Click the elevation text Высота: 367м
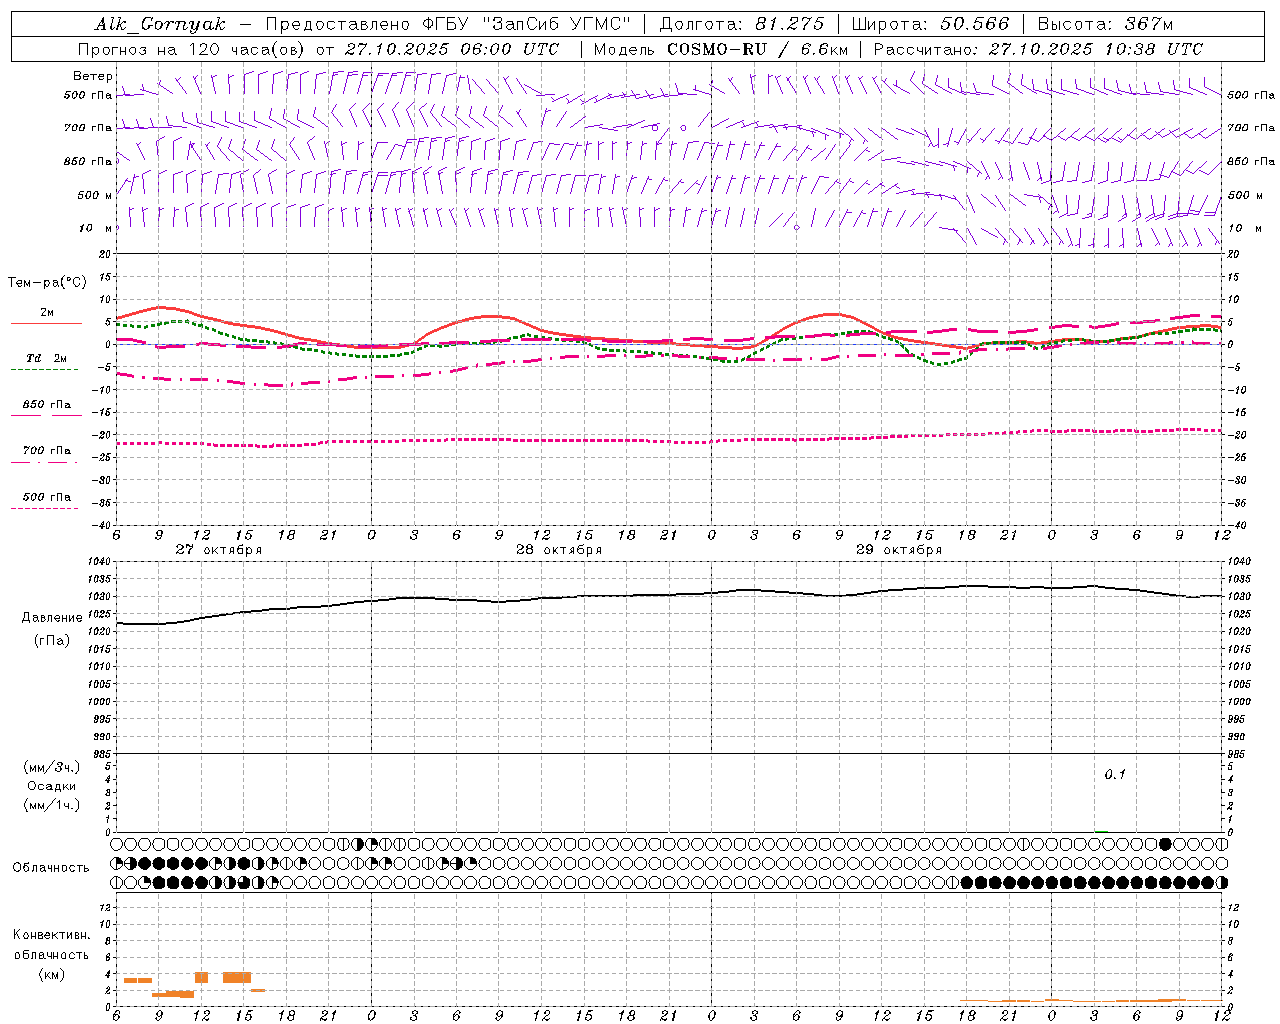The image size is (1280, 1024). point(1105,24)
